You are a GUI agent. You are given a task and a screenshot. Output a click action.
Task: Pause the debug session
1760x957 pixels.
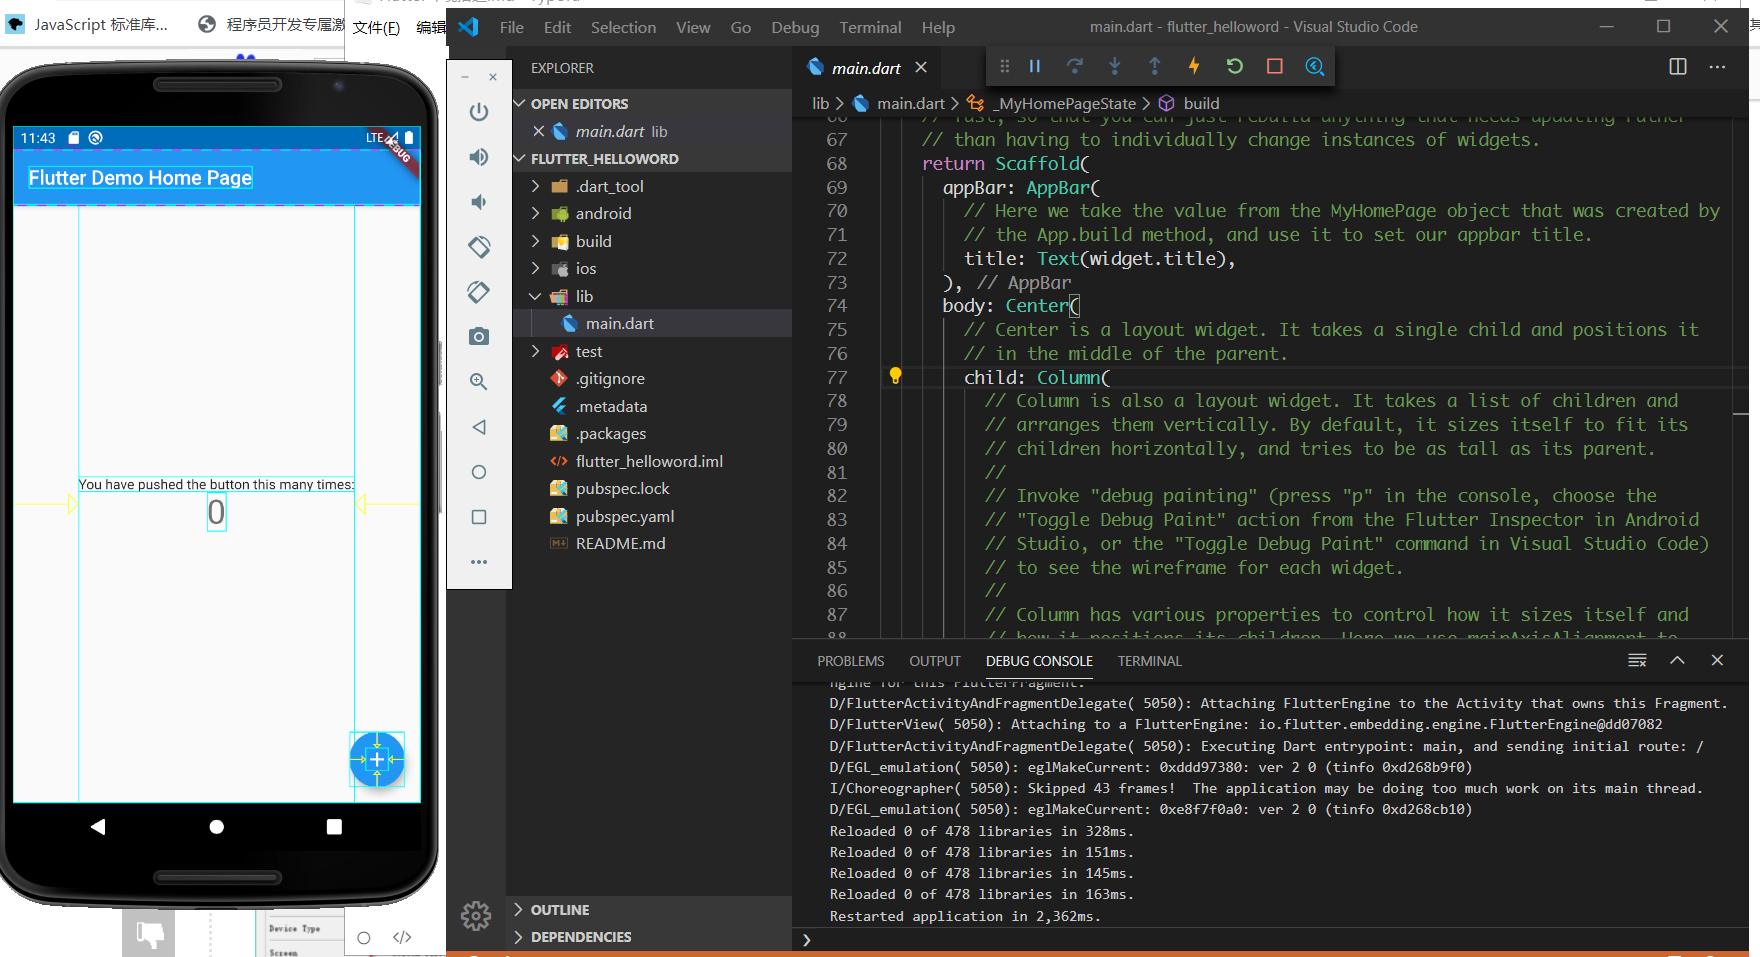click(x=1035, y=66)
